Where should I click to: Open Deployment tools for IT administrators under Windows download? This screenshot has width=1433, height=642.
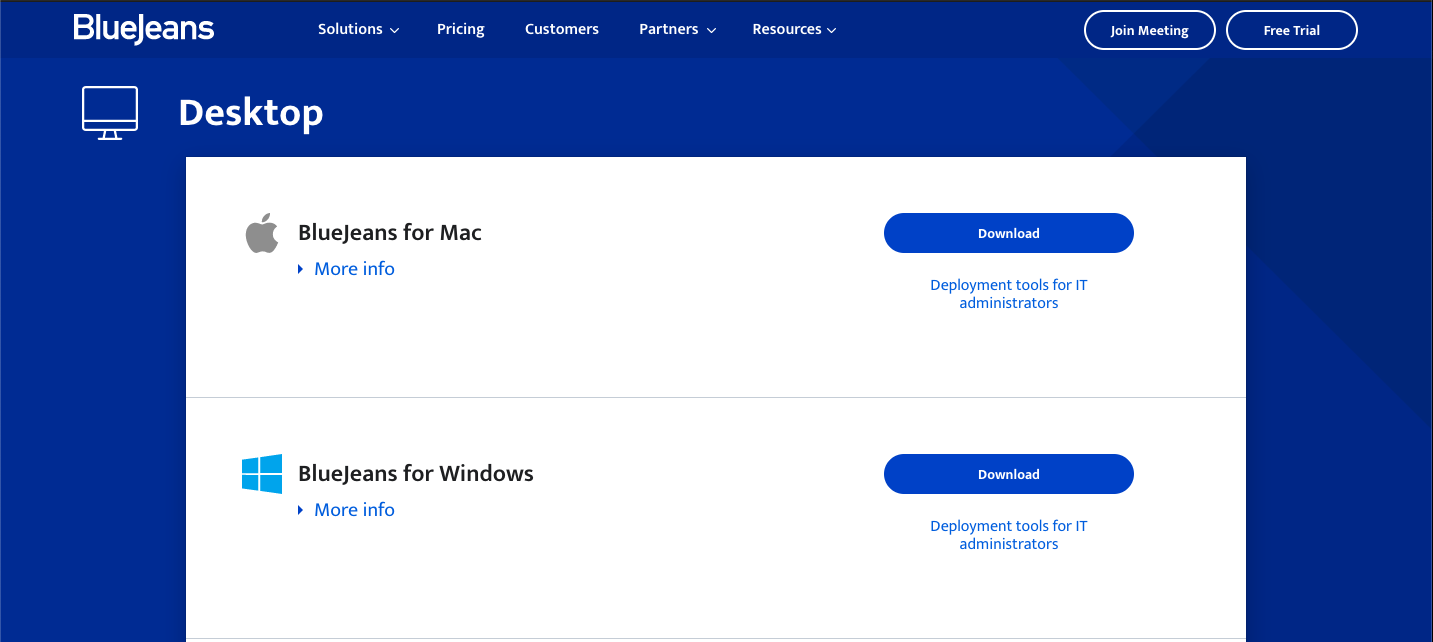coord(1008,534)
